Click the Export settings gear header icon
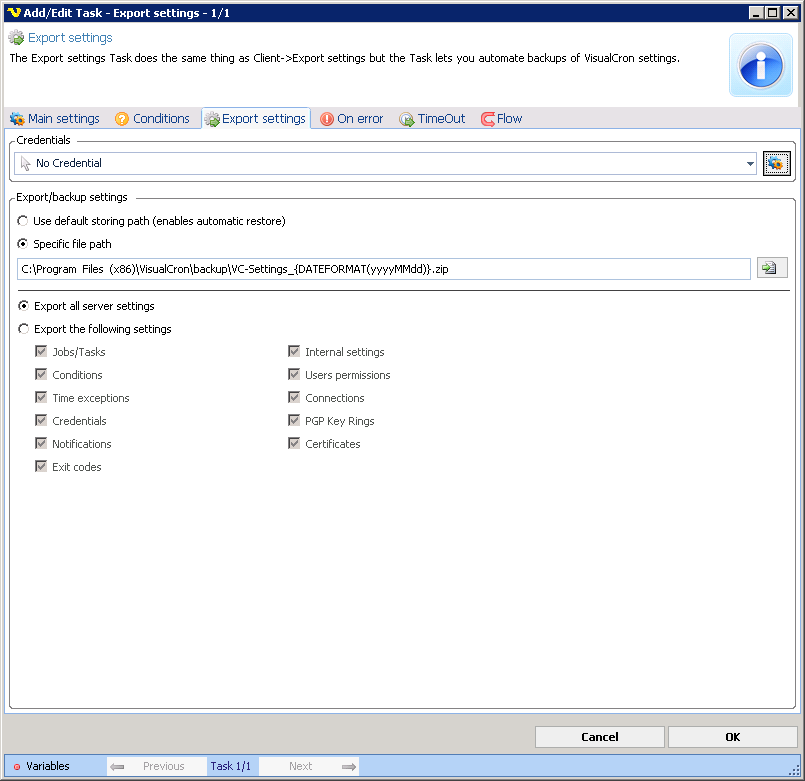 pyautogui.click(x=16, y=38)
